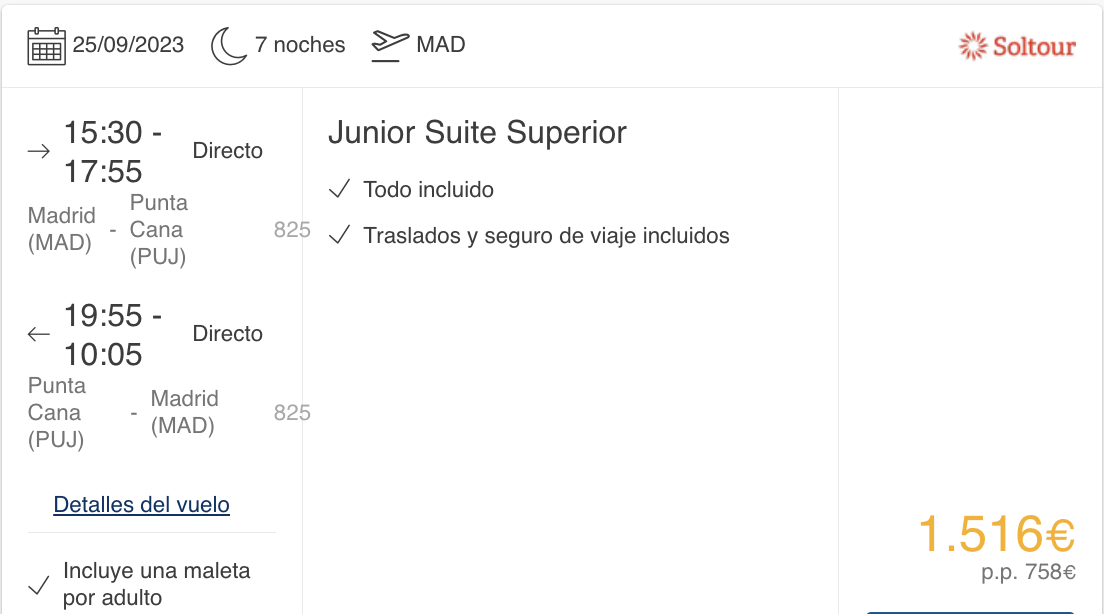Click the 25/09/2023 departure date
The image size is (1104, 614).
coord(128,44)
